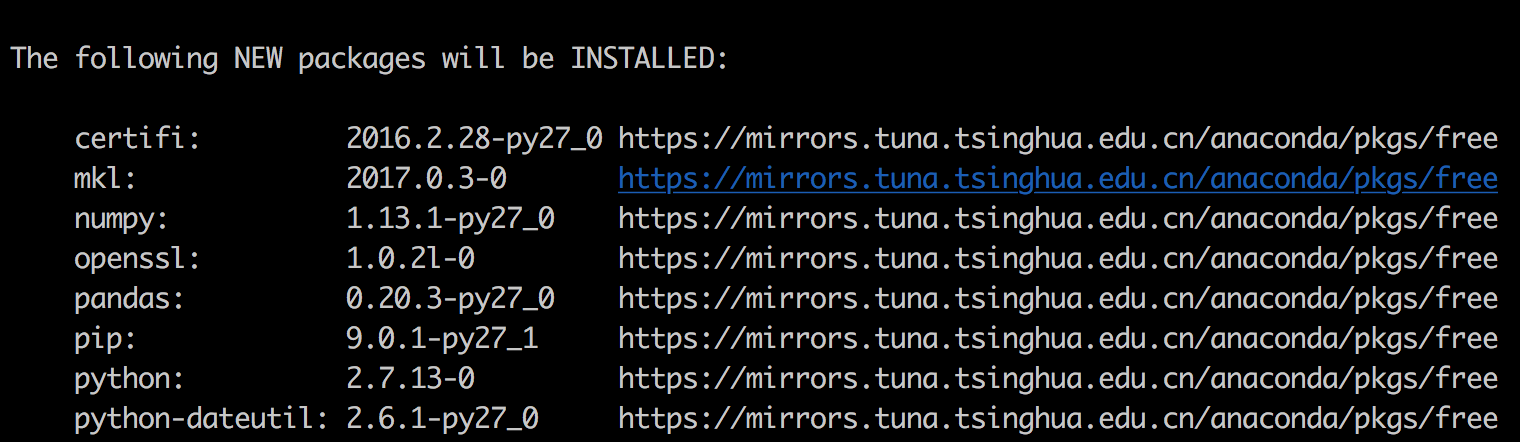Click the pip package mirror URL
1520x442 pixels.
tap(1058, 339)
